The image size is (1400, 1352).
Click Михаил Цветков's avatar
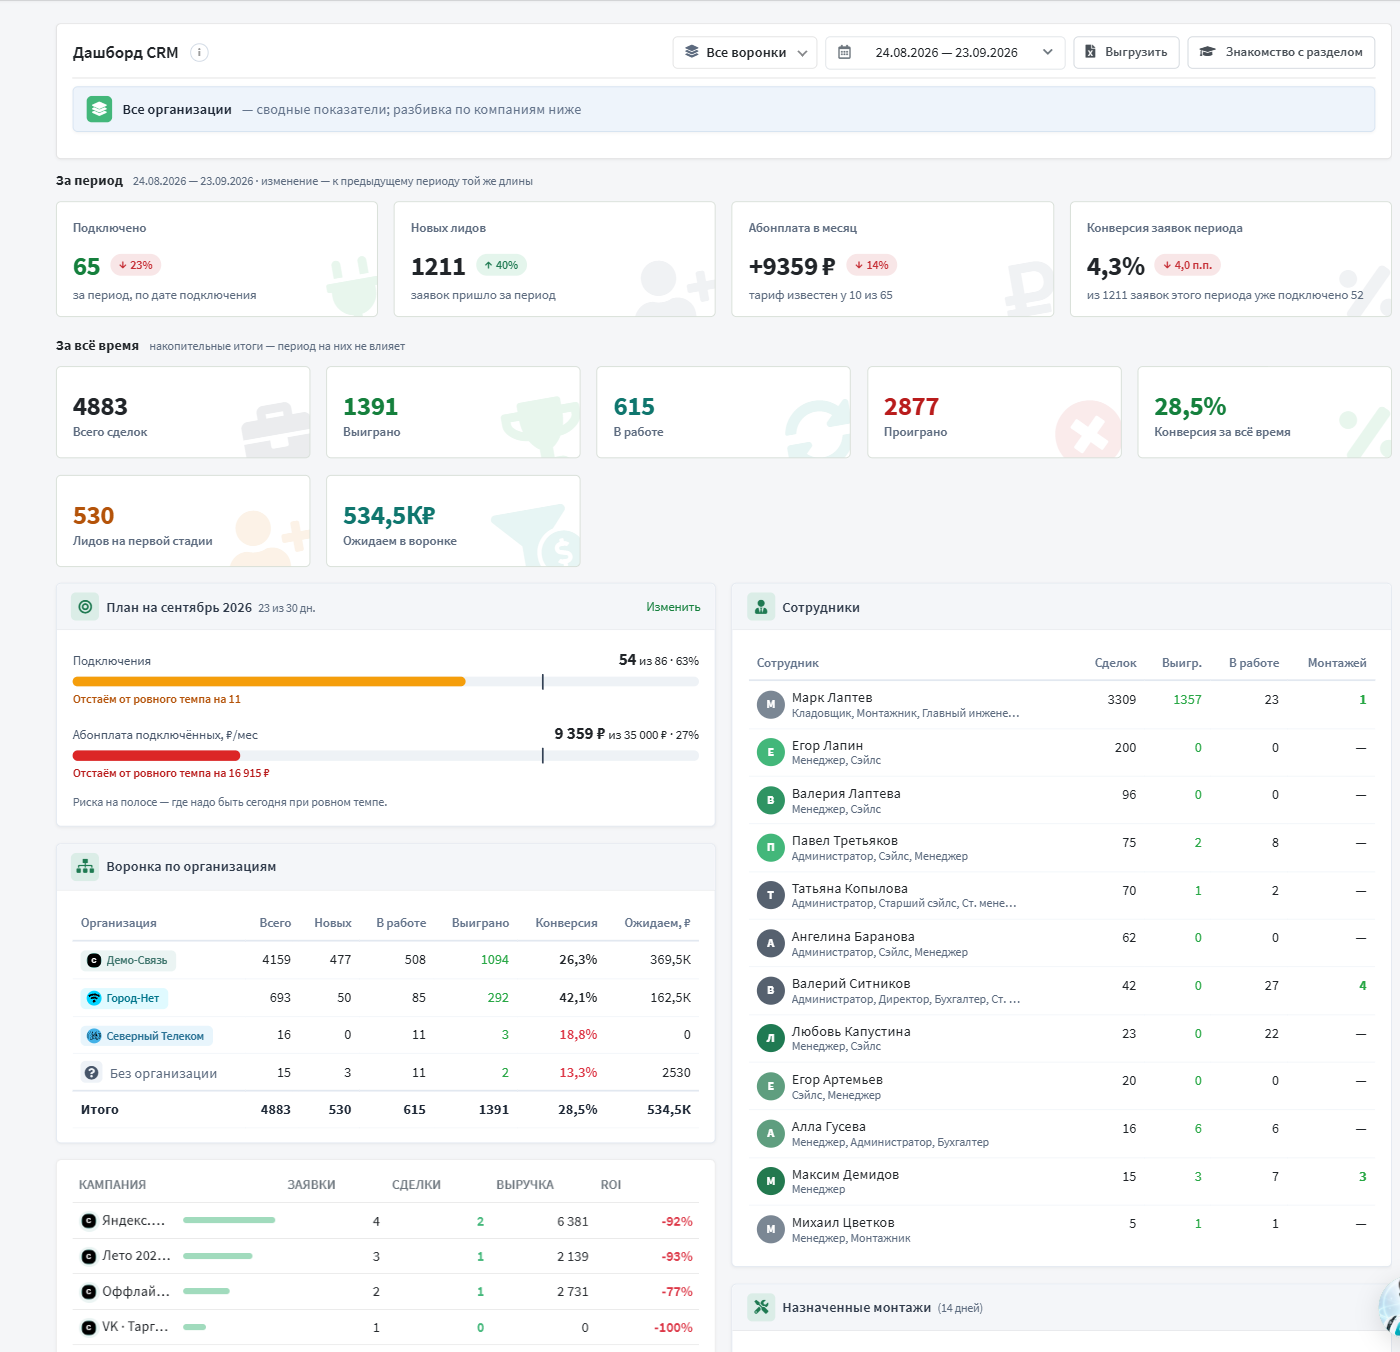(770, 1229)
